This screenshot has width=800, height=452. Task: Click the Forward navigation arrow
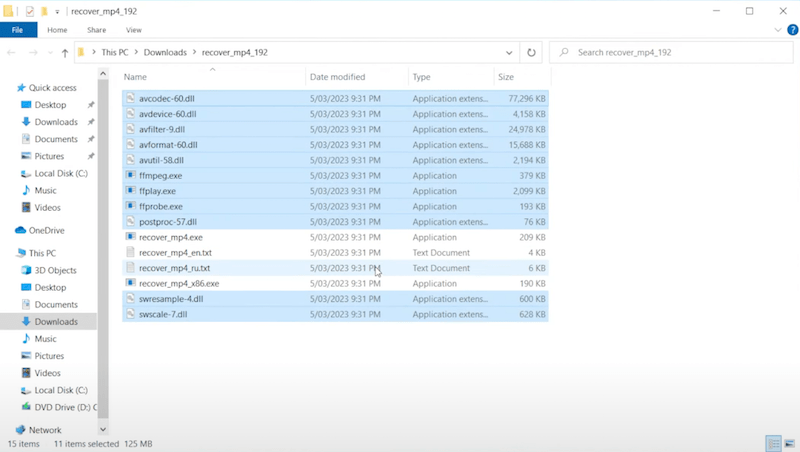[x=33, y=53]
